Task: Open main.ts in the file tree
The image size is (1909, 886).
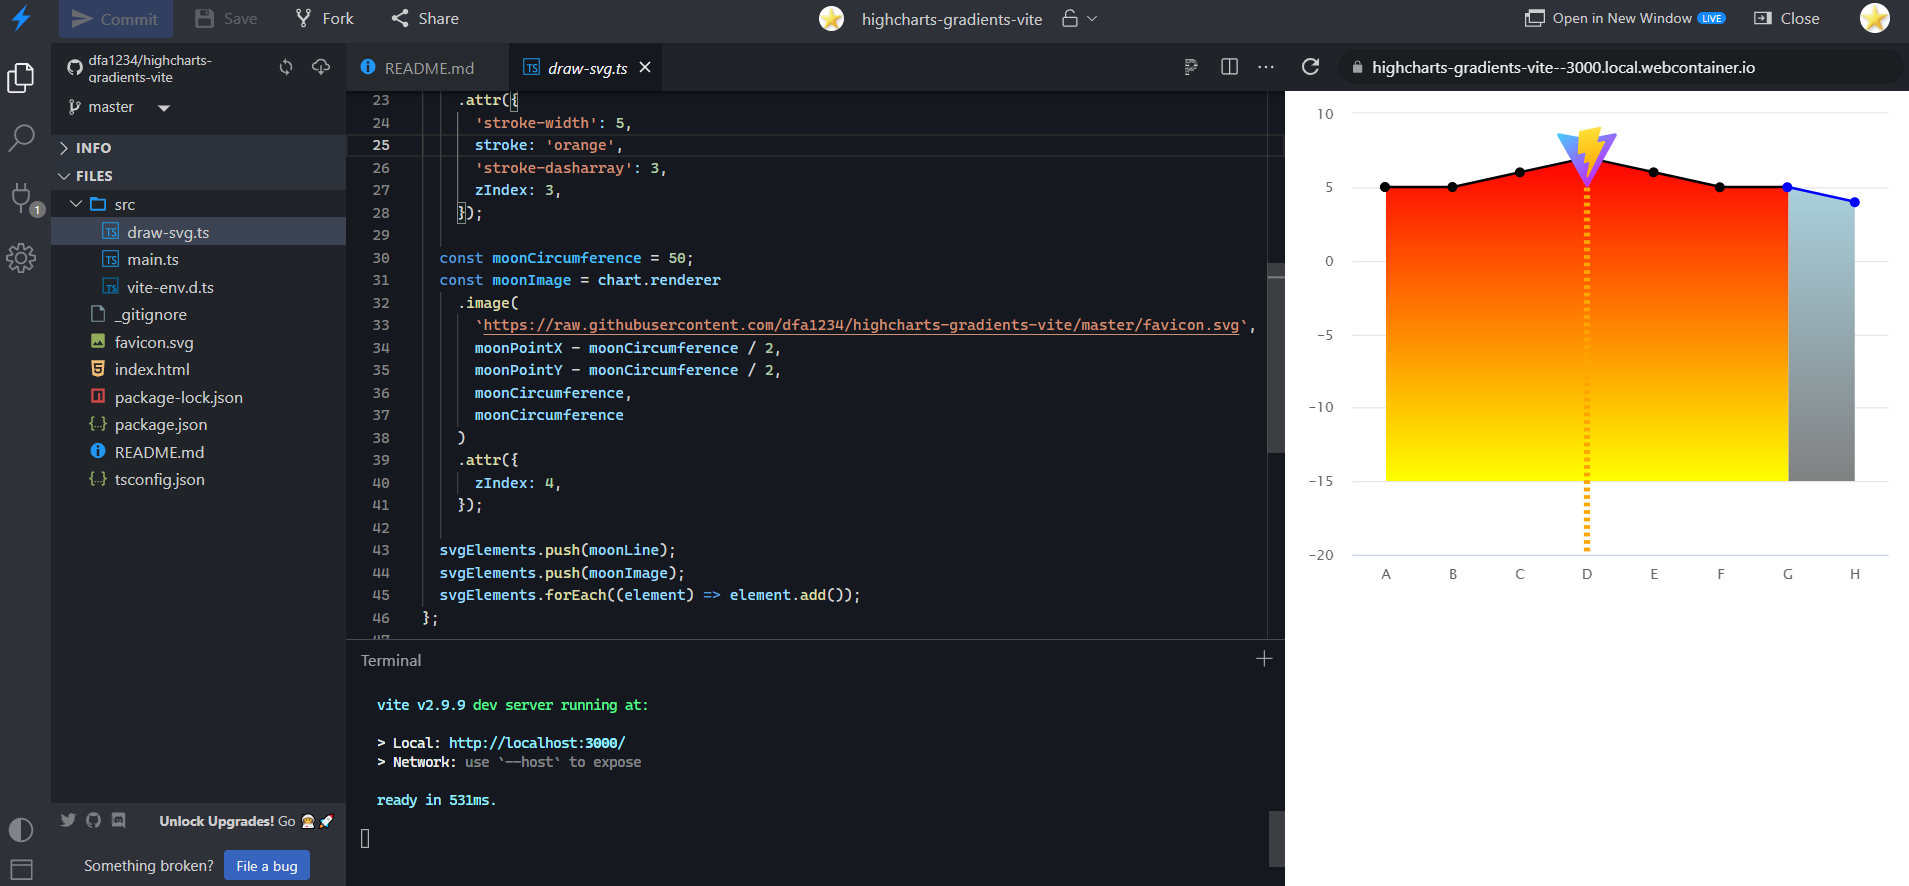Action: click(x=198, y=259)
